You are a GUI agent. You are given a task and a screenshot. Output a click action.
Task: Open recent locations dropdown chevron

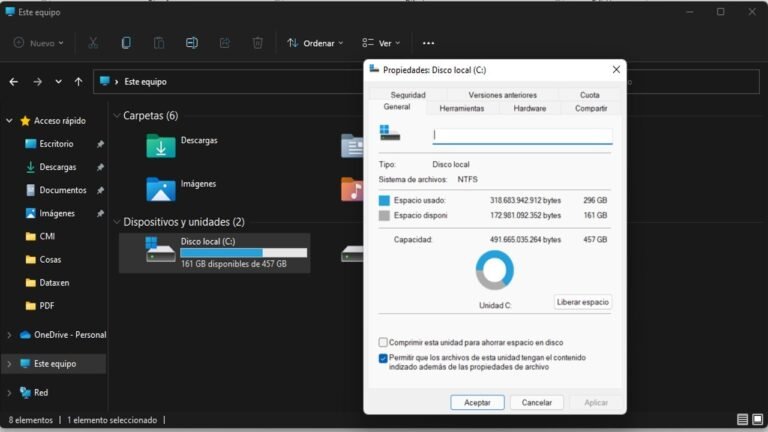pos(58,82)
